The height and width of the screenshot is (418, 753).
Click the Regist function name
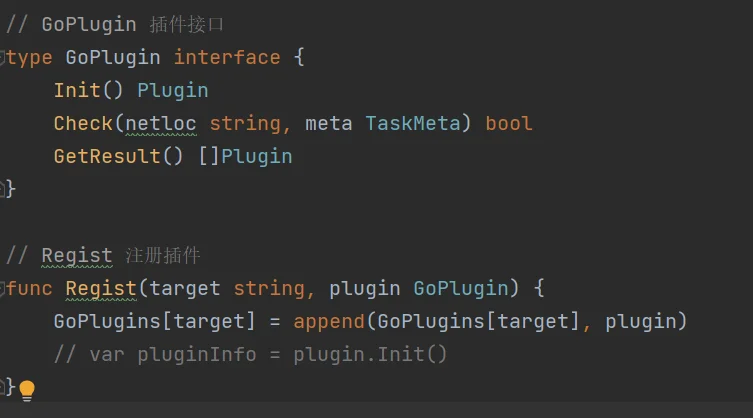(x=101, y=289)
